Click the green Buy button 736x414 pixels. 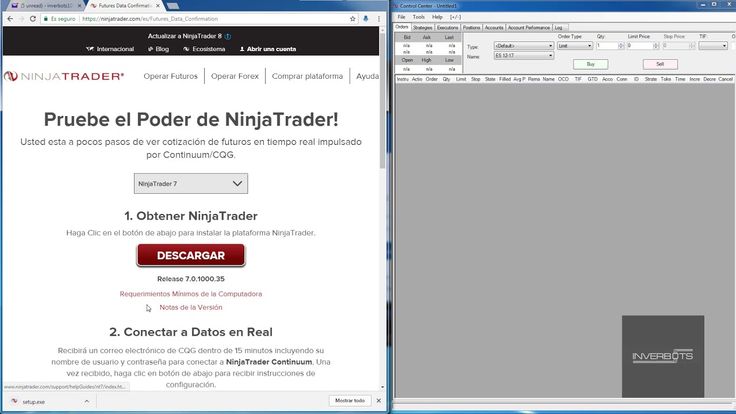590,64
